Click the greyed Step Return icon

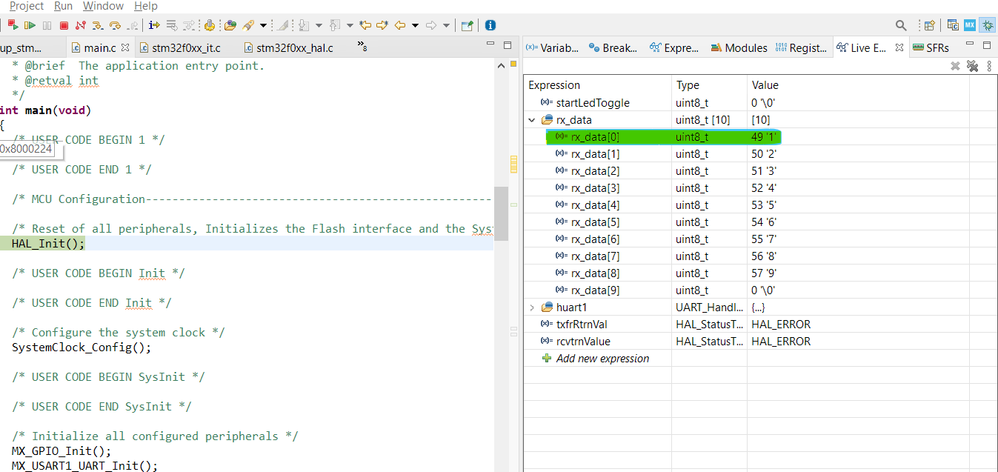[x=132, y=25]
